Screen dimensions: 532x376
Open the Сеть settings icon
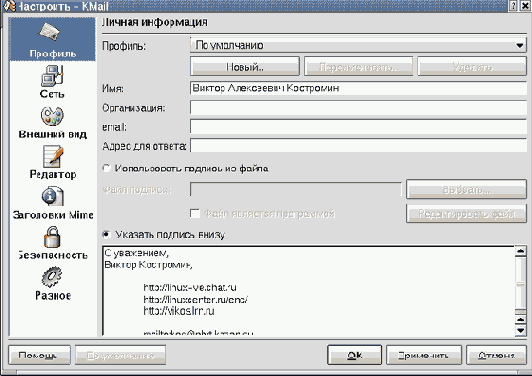(x=52, y=76)
